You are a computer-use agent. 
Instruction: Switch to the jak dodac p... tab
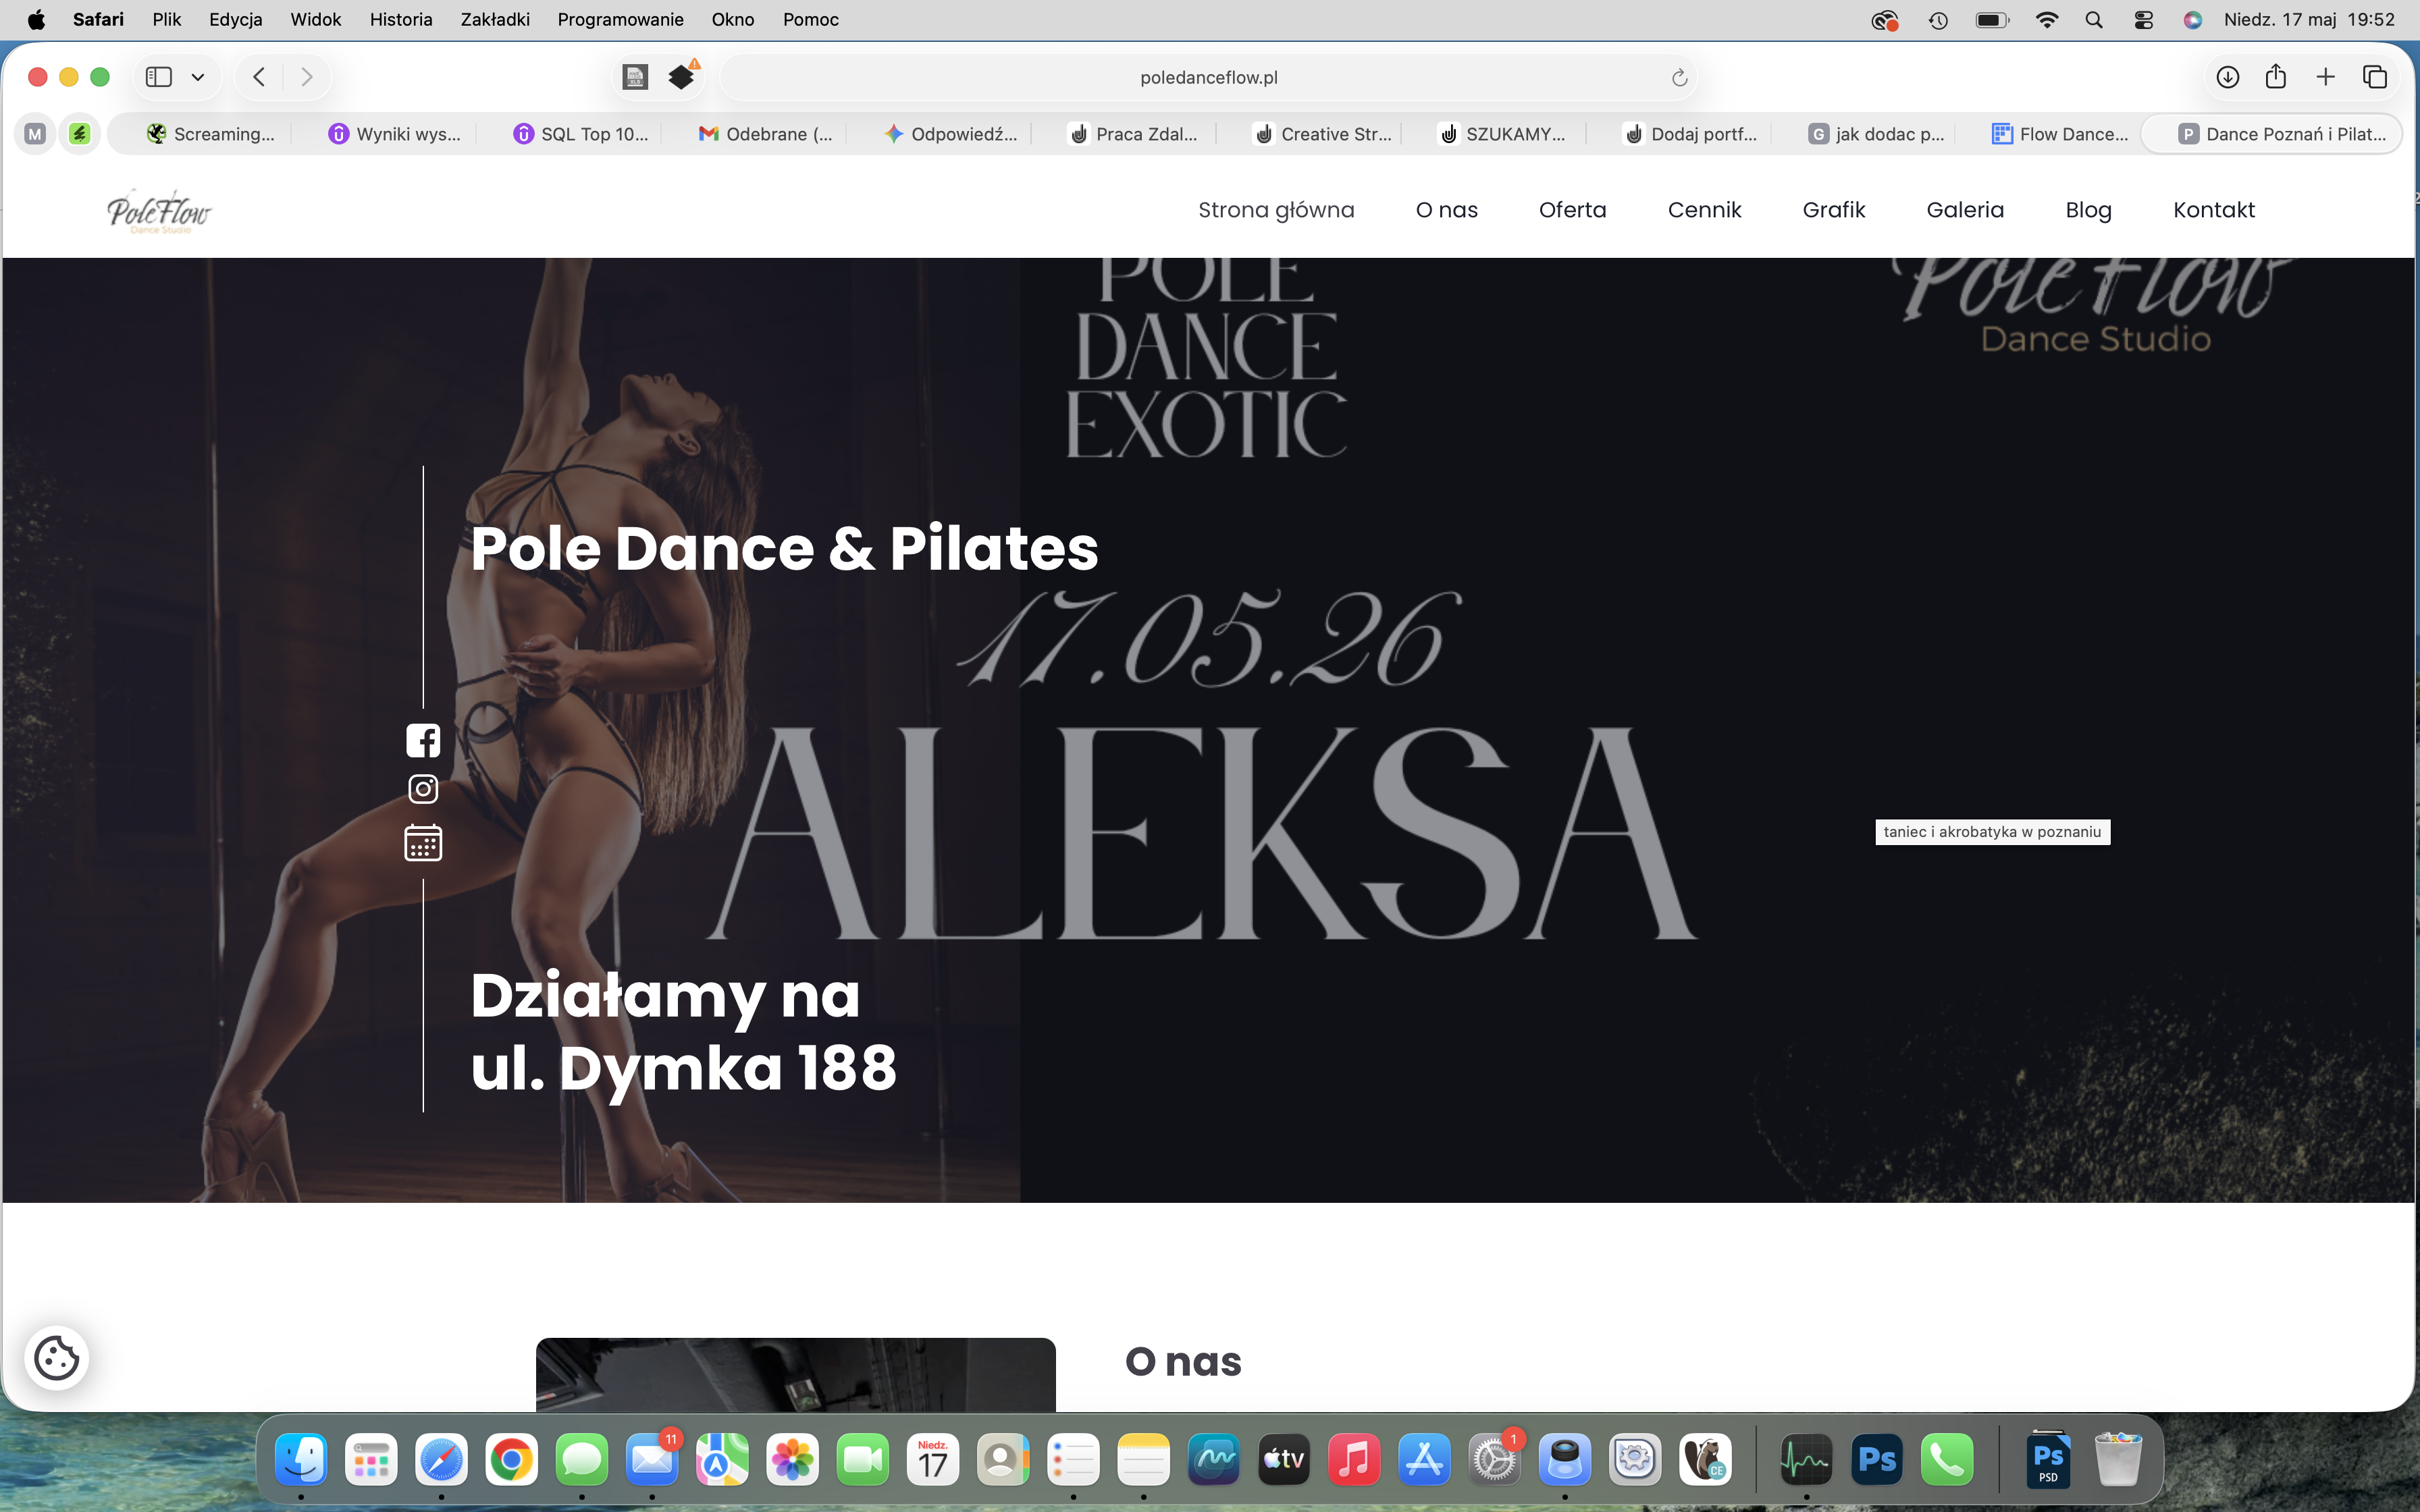coord(1875,134)
